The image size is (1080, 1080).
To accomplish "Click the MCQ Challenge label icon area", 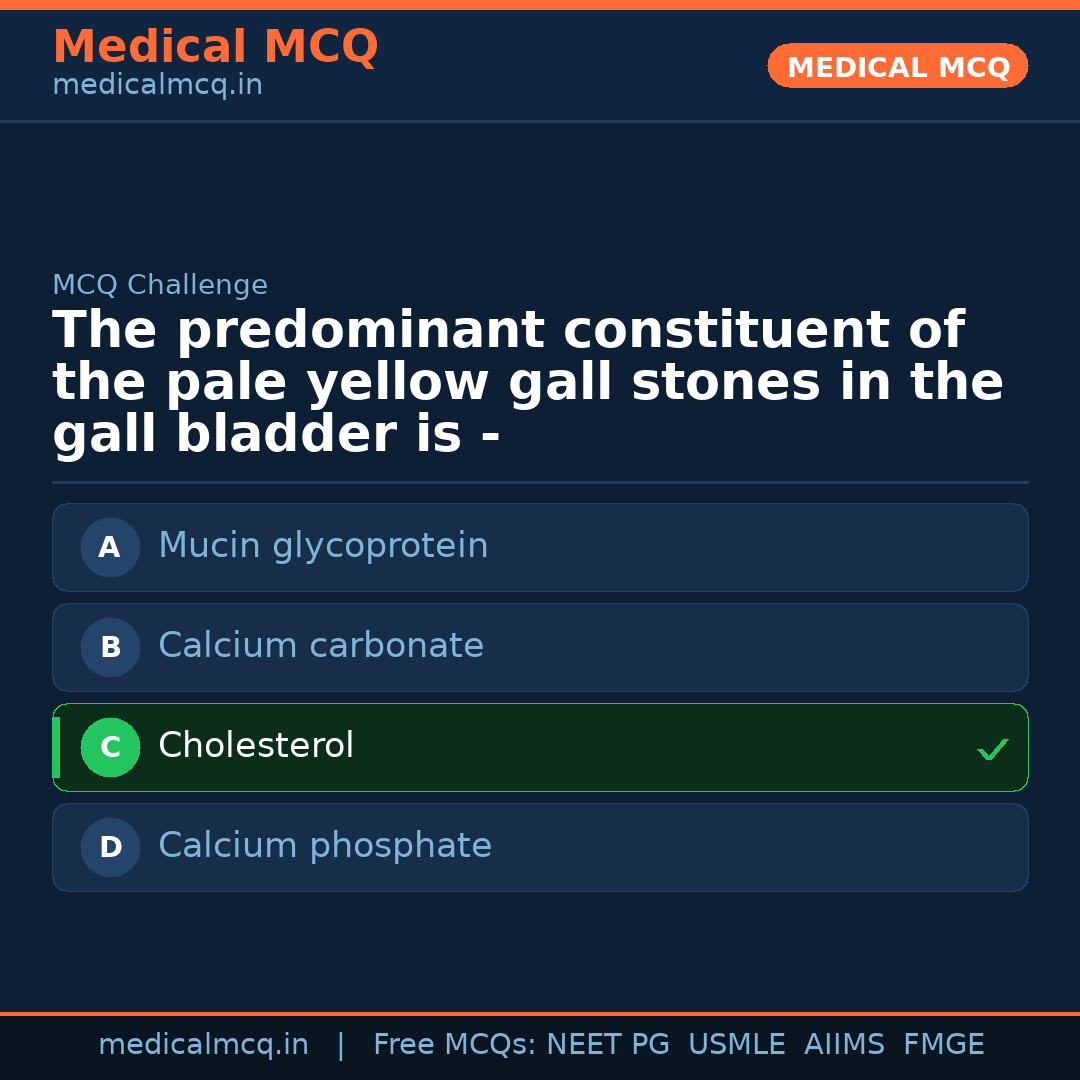I will pyautogui.click(x=160, y=285).
